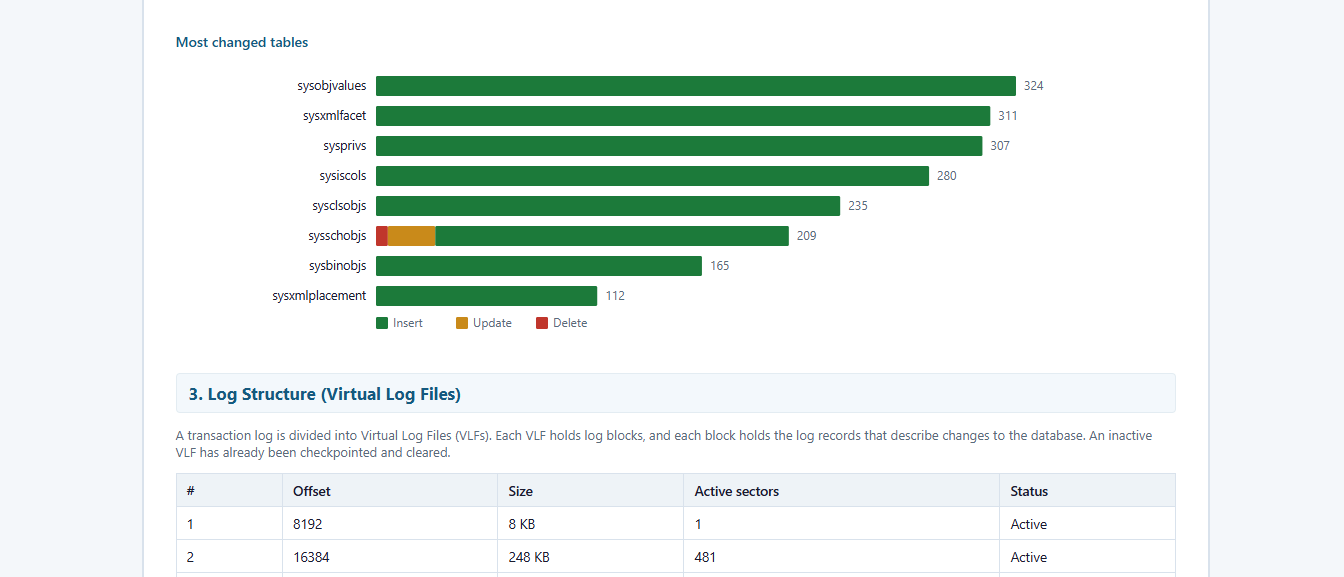Click the 'sysprivs' table label
Screen dimensions: 1344x577
[345, 146]
